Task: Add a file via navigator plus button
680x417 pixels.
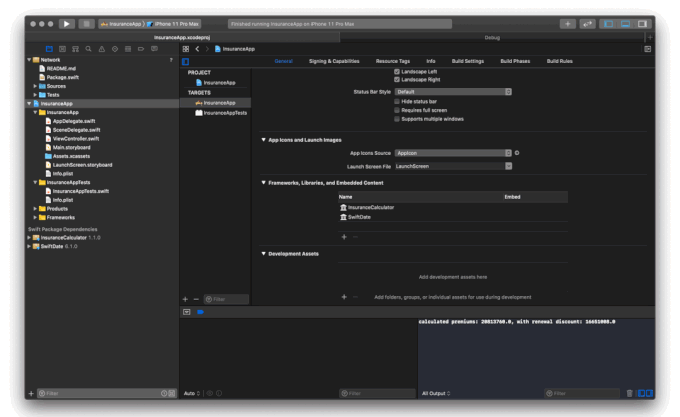Action: pos(31,394)
